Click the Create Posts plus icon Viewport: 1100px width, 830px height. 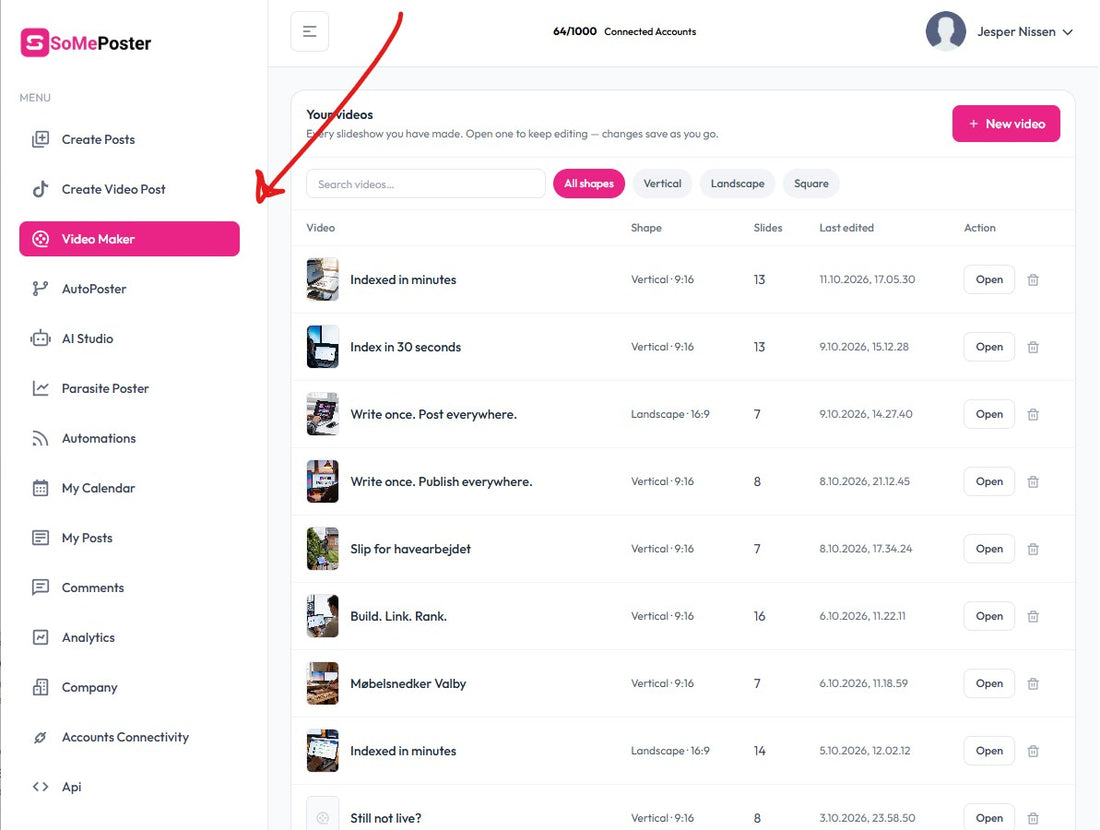(x=41, y=139)
